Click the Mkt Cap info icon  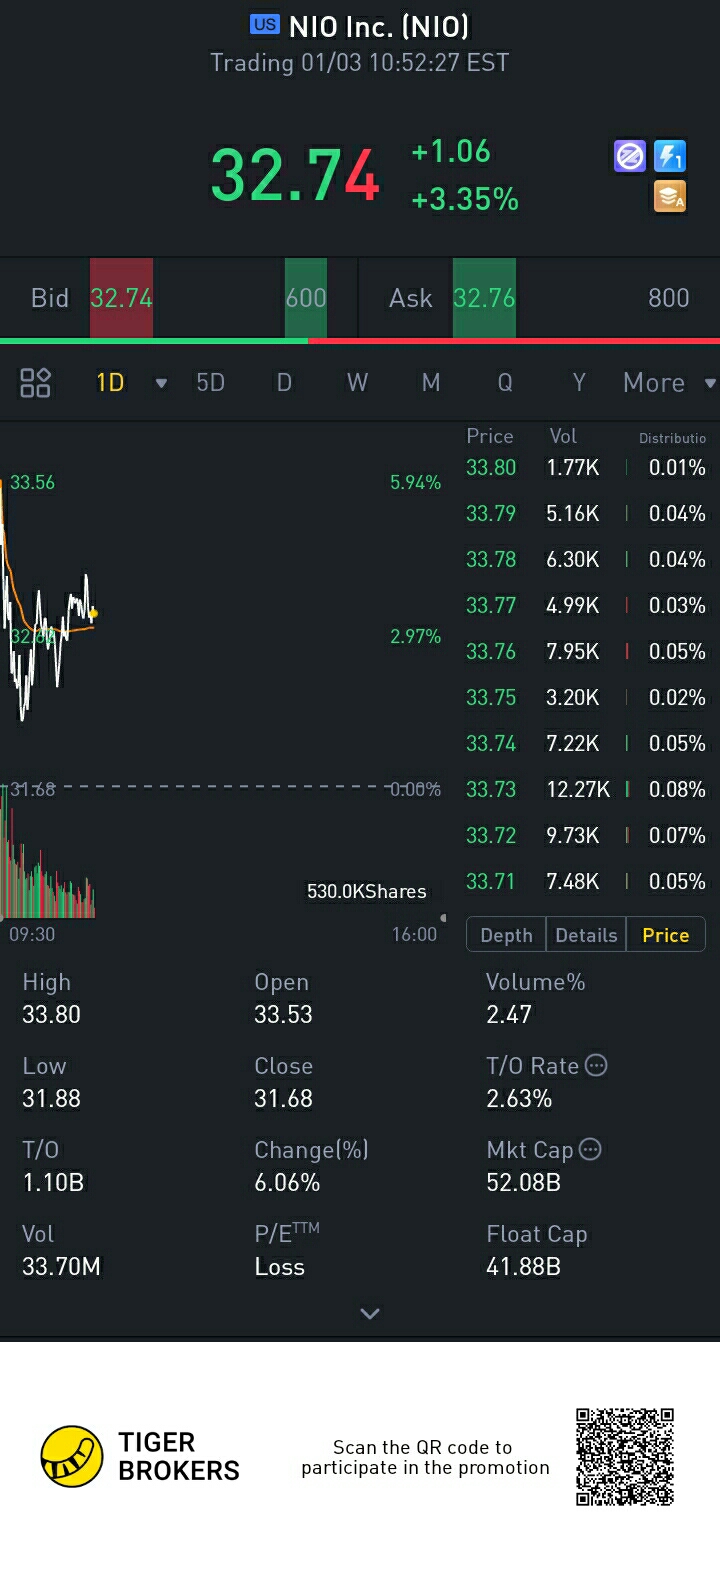point(591,1149)
